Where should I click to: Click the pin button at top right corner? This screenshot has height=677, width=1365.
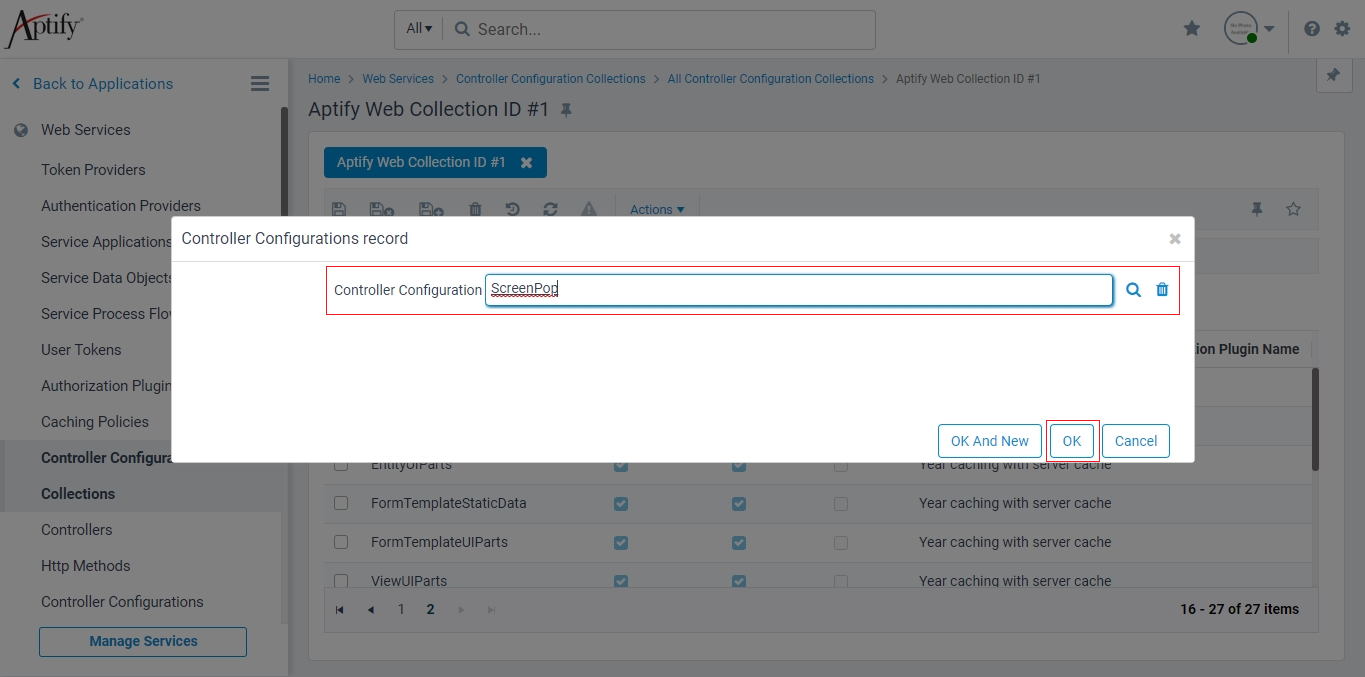(x=1333, y=75)
